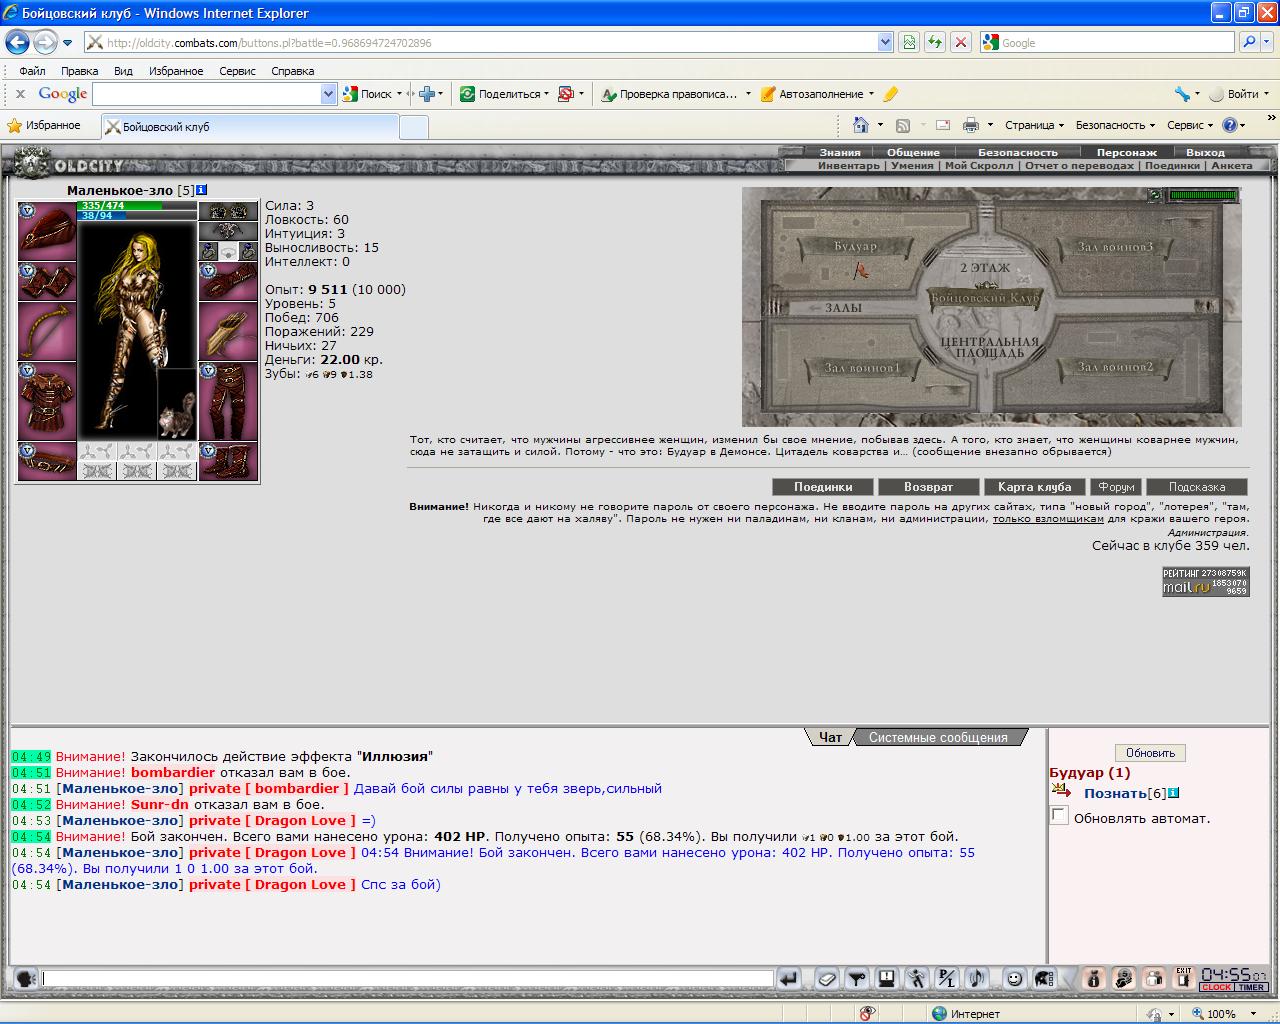1280x1024 pixels.
Task: Click the red hat equipment slot
Action: pos(47,231)
